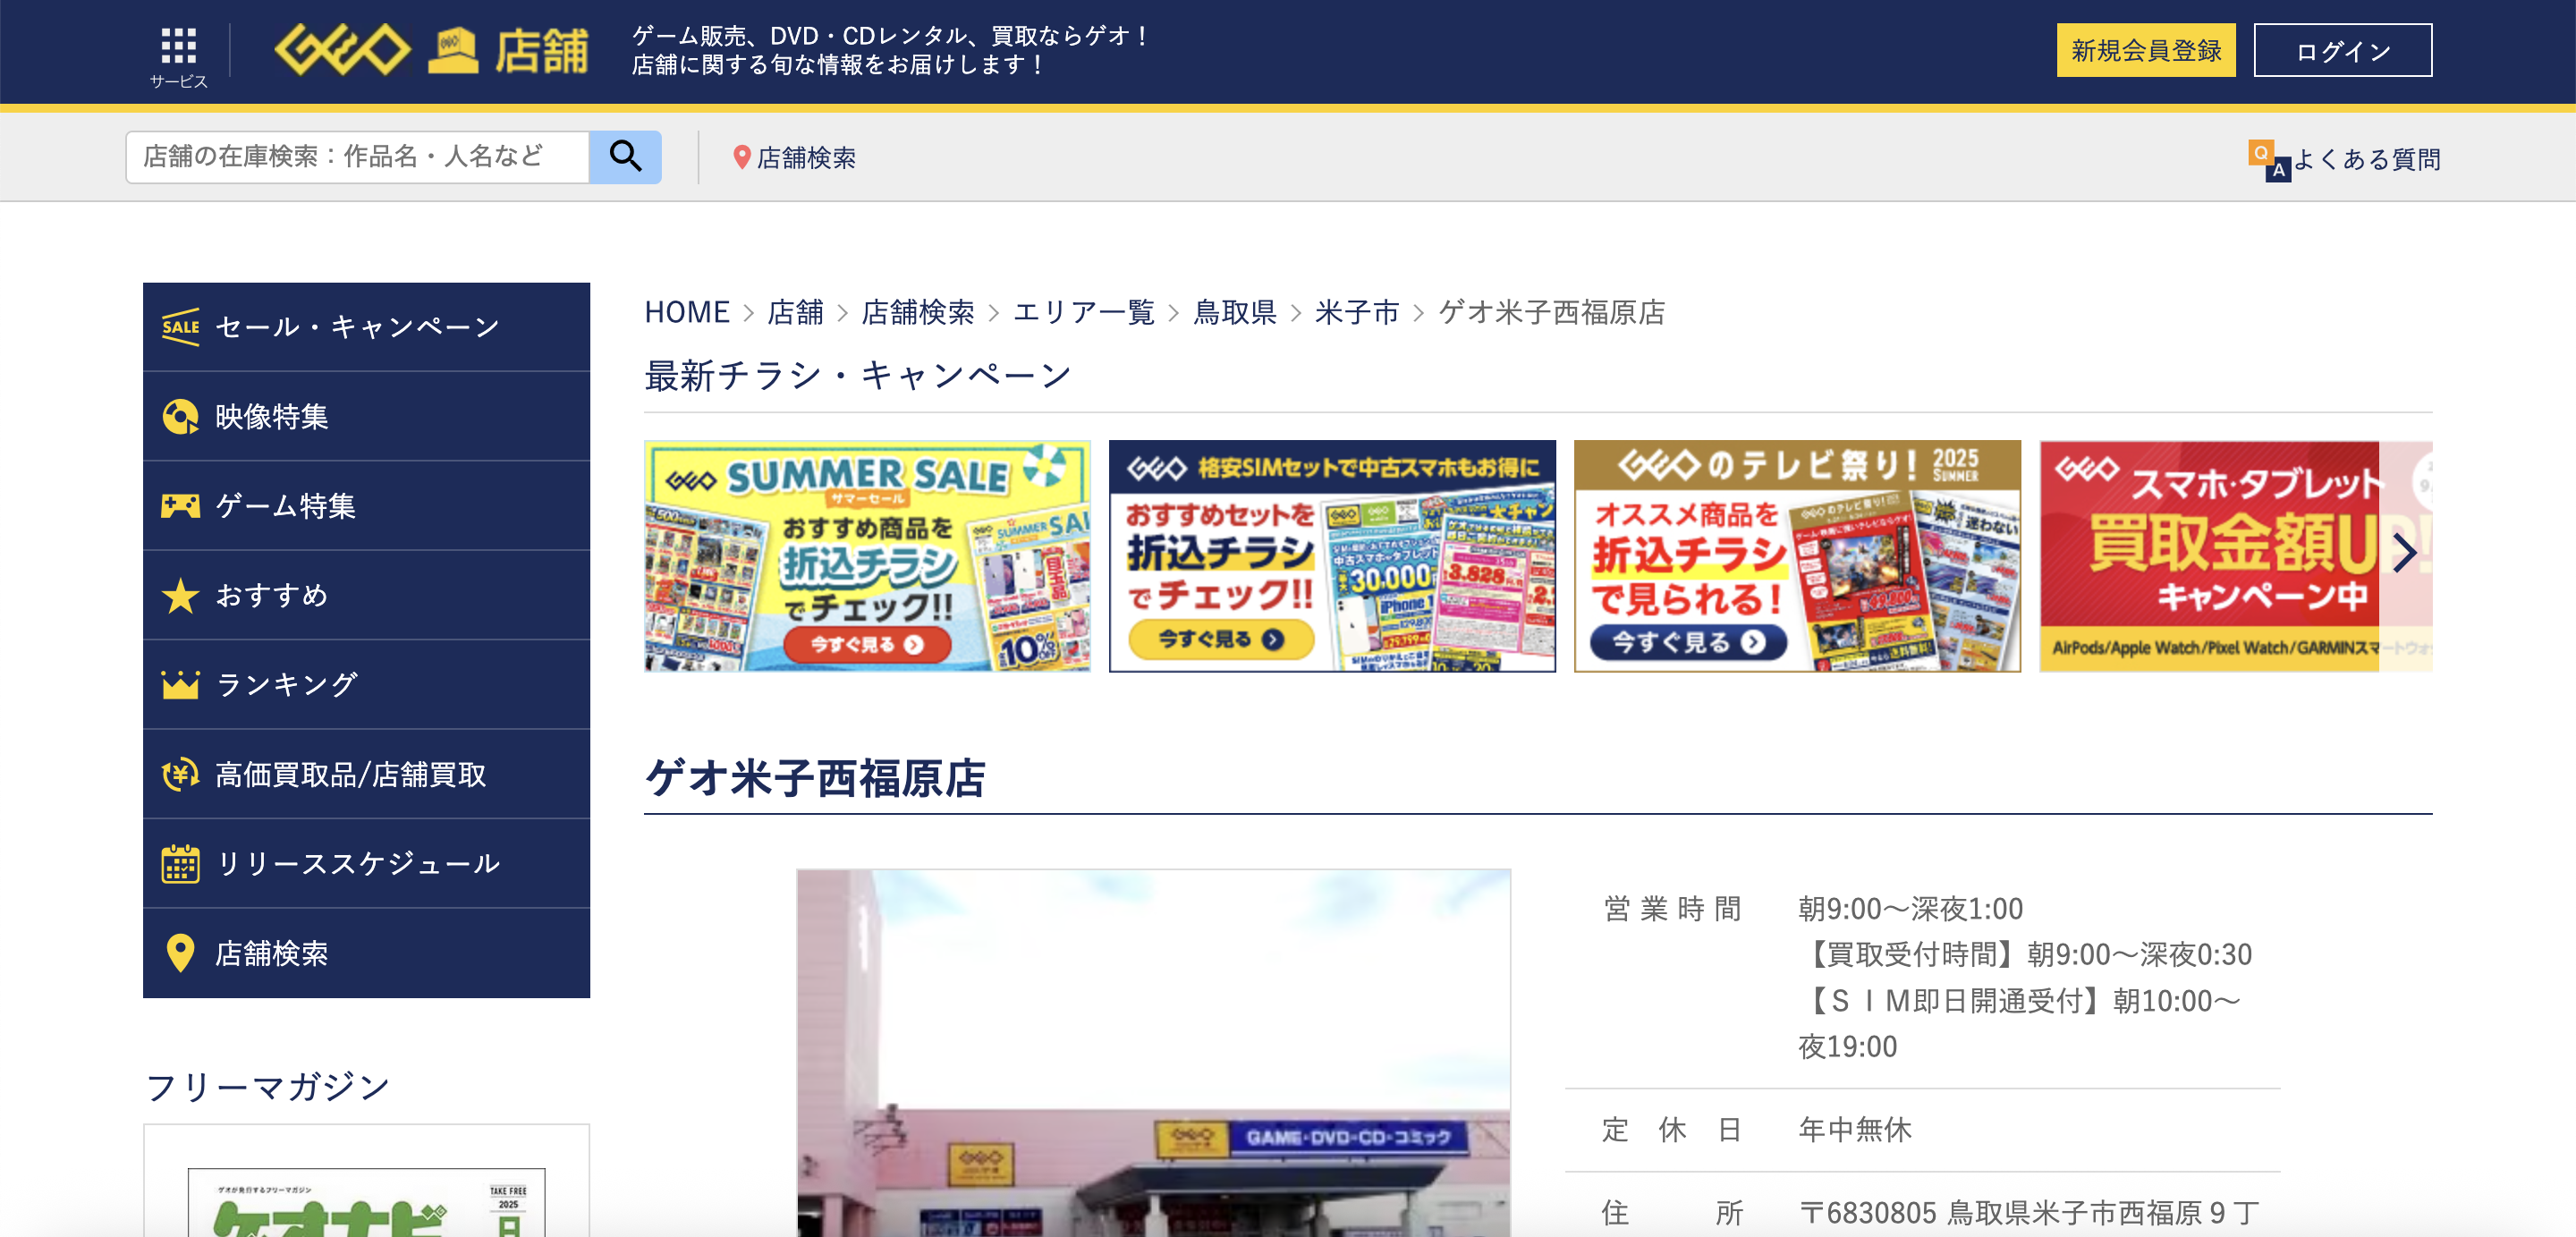This screenshot has height=1237, width=2576.
Task: Open the ゲーム特集 sidebar menu
Action: pyautogui.click(x=366, y=506)
